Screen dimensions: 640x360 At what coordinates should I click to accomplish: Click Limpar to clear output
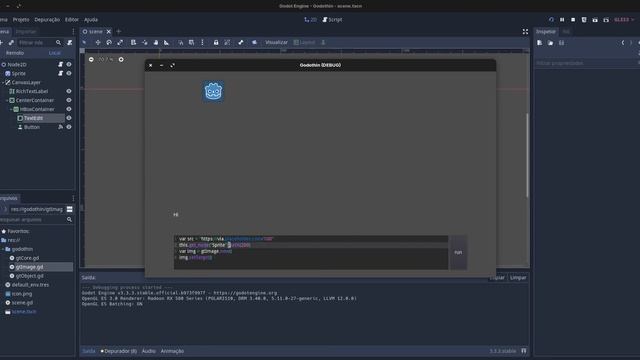[518, 278]
